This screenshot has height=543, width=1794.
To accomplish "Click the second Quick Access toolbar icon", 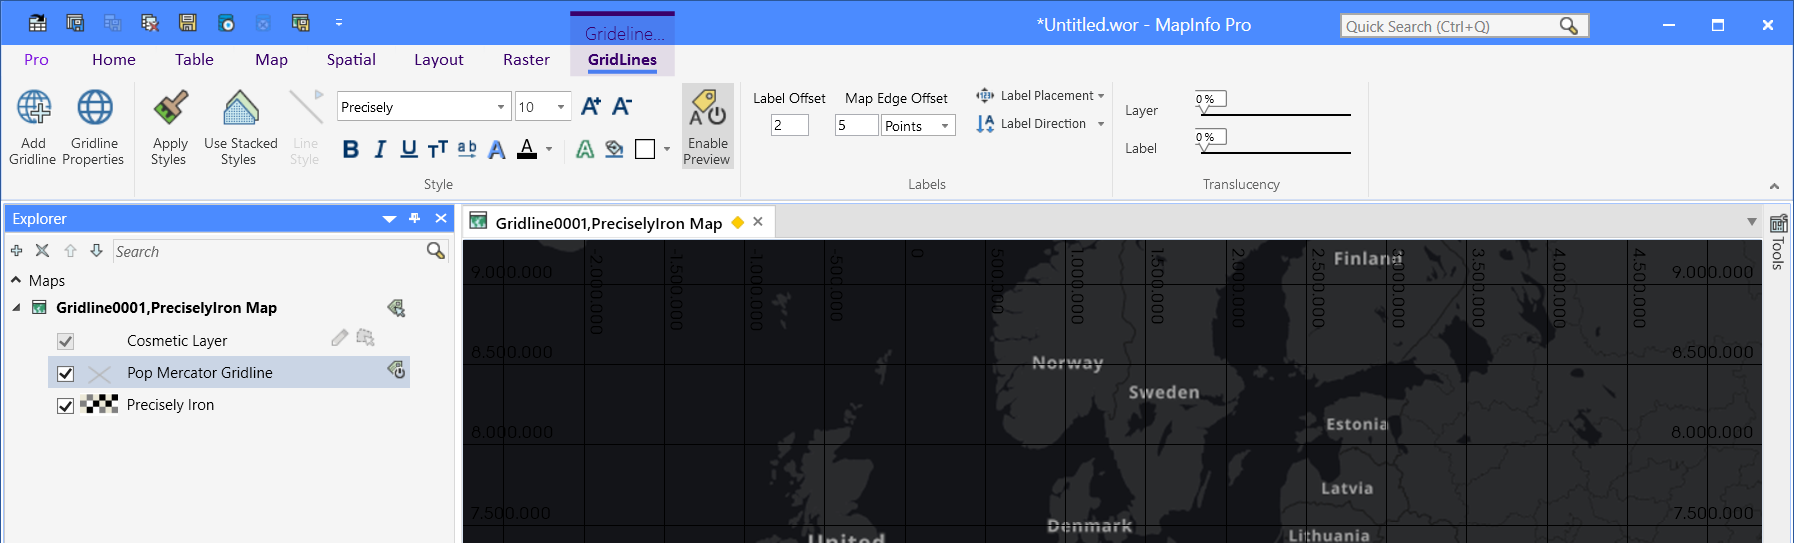I will [x=75, y=23].
